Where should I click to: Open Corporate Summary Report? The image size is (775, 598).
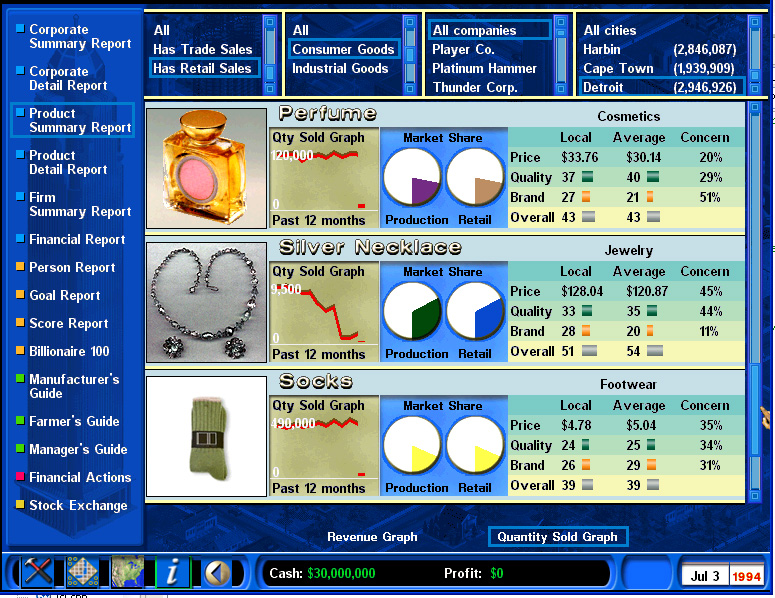[x=80, y=37]
